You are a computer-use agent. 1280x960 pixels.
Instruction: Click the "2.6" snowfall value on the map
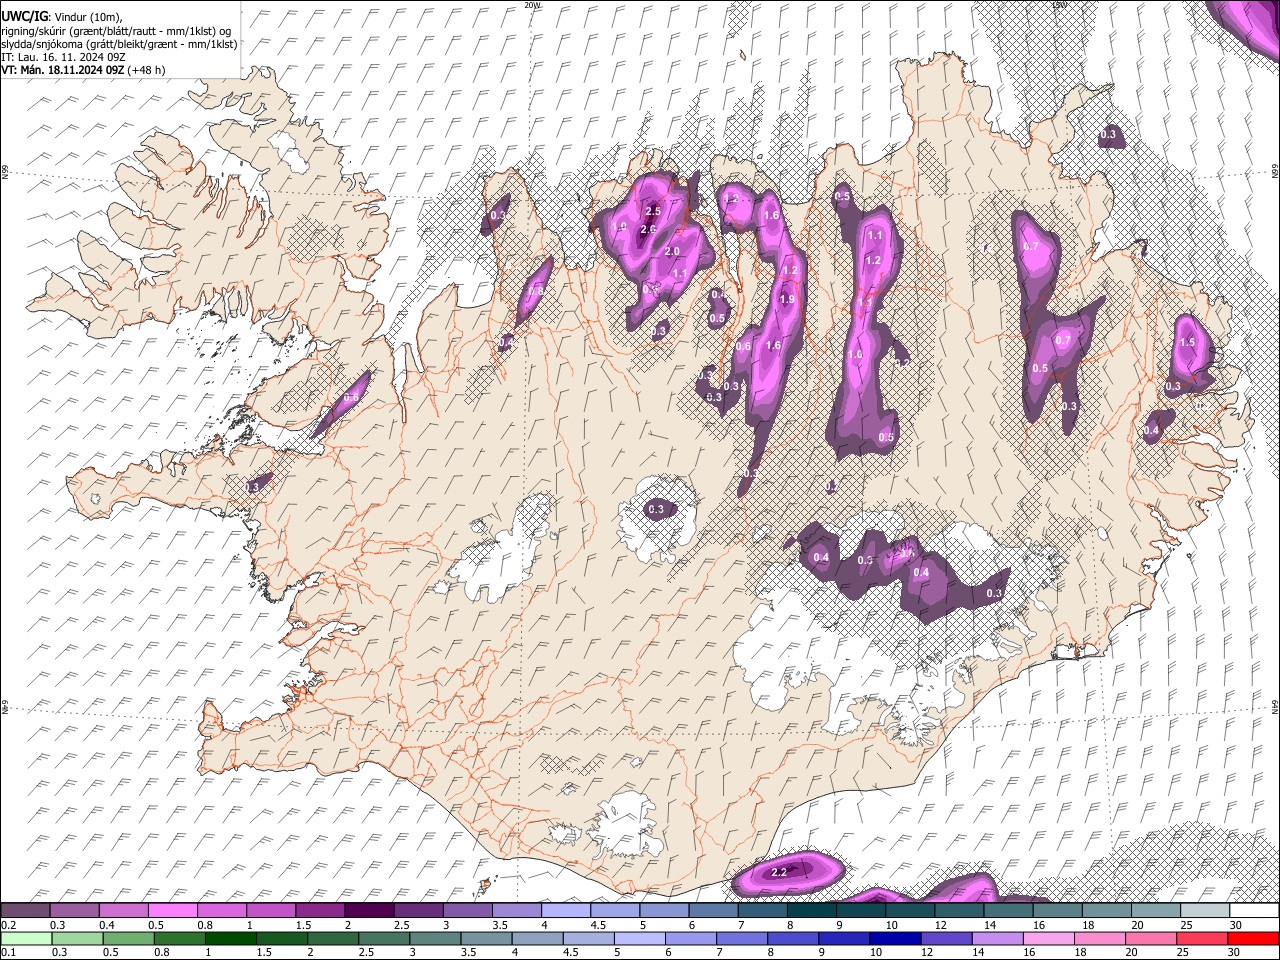tap(648, 230)
